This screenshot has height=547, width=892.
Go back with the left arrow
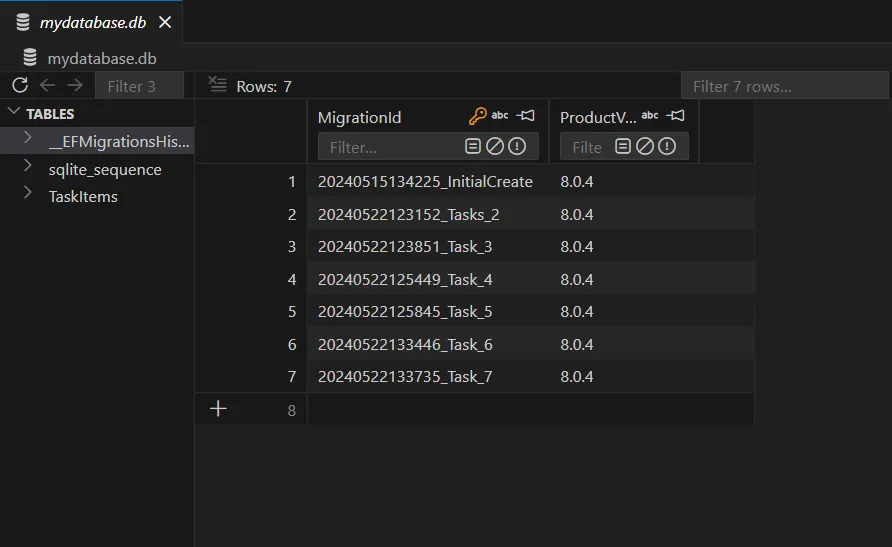coord(48,85)
